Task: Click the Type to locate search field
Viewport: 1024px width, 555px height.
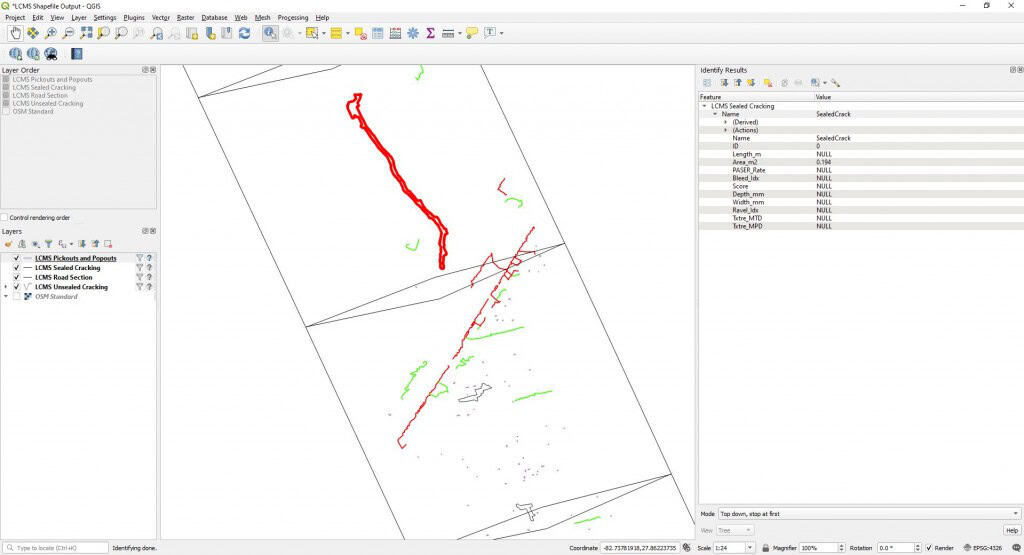Action: click(56, 548)
